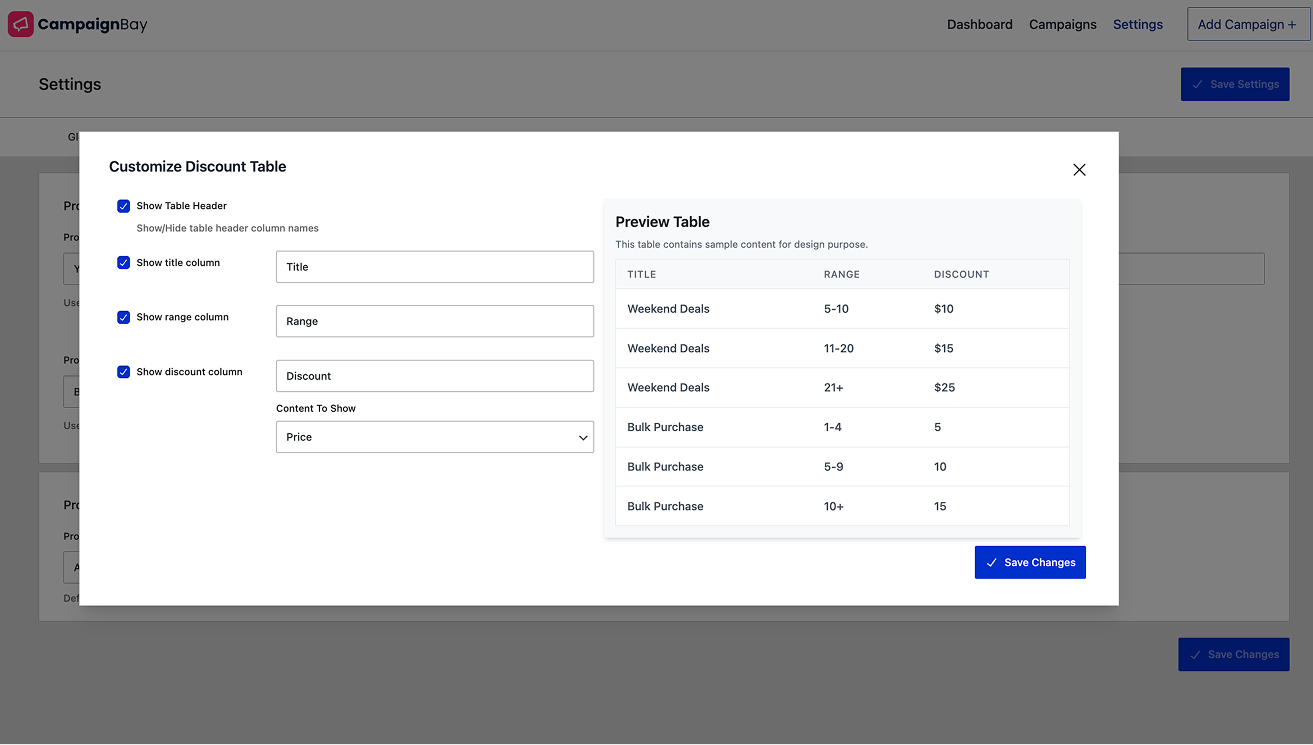
Task: Uncheck the Show discount column setting
Action: pyautogui.click(x=123, y=371)
